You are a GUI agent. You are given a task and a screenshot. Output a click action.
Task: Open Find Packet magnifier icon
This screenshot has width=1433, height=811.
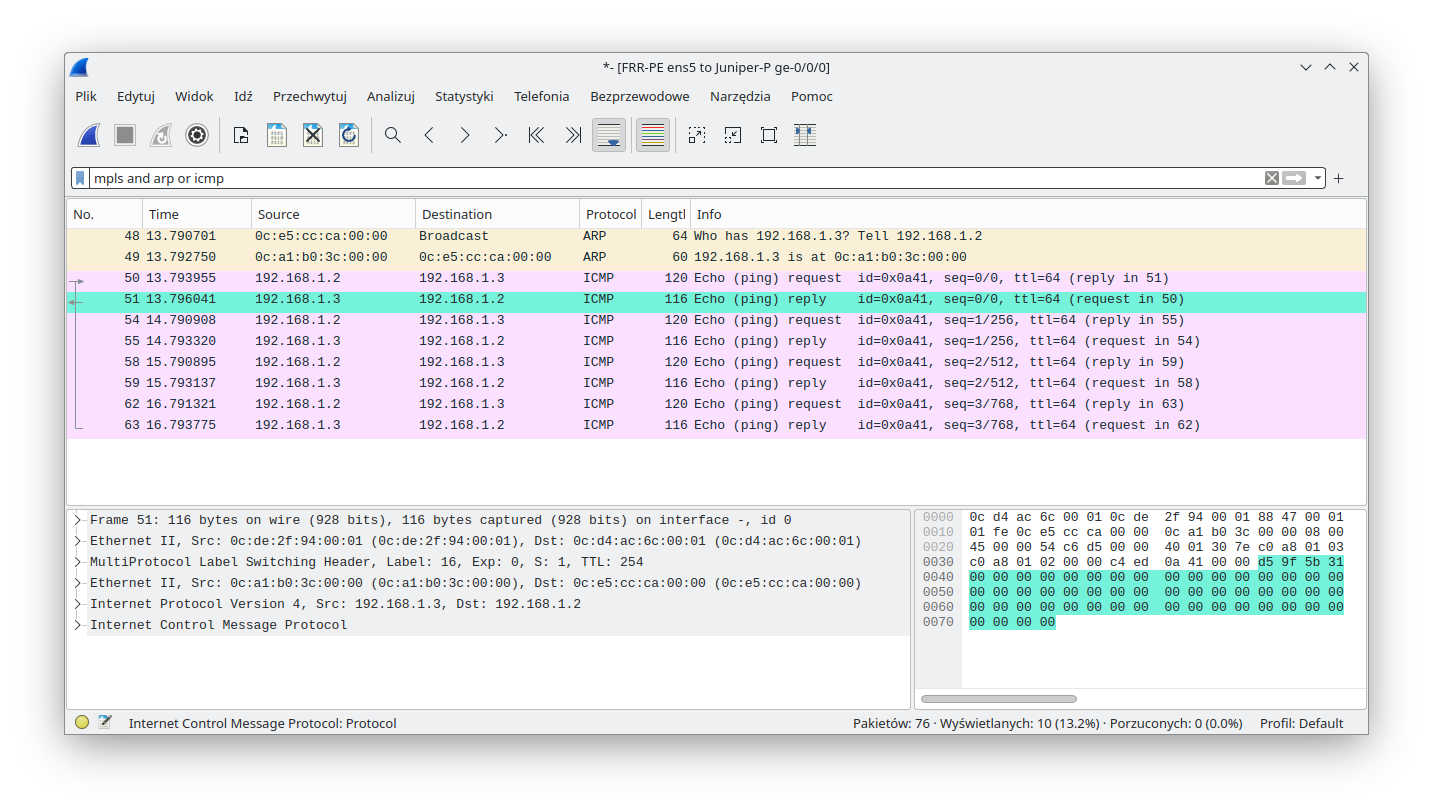393,135
